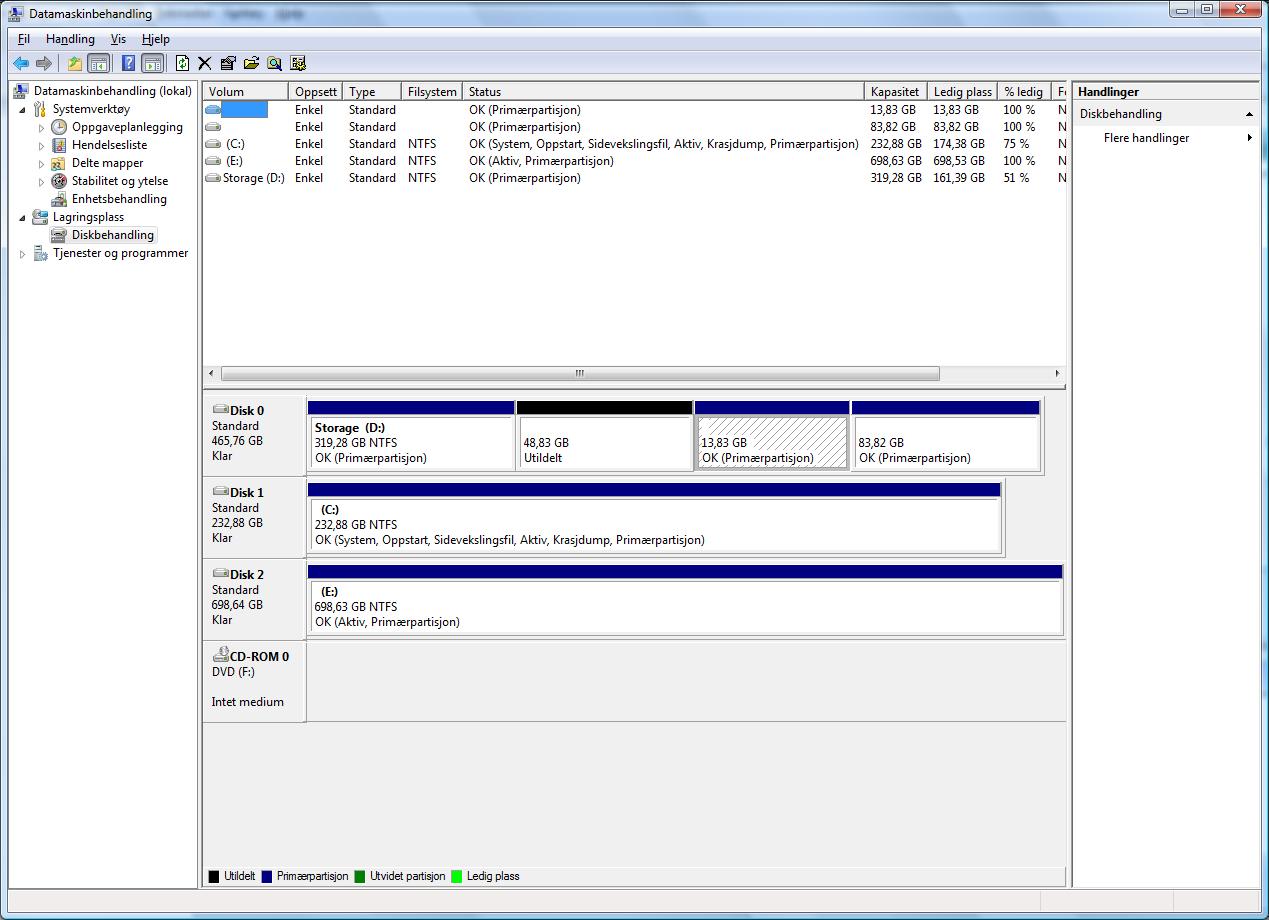Open the Hjelp menu
Viewport: 1269px width, 920px height.
click(156, 39)
